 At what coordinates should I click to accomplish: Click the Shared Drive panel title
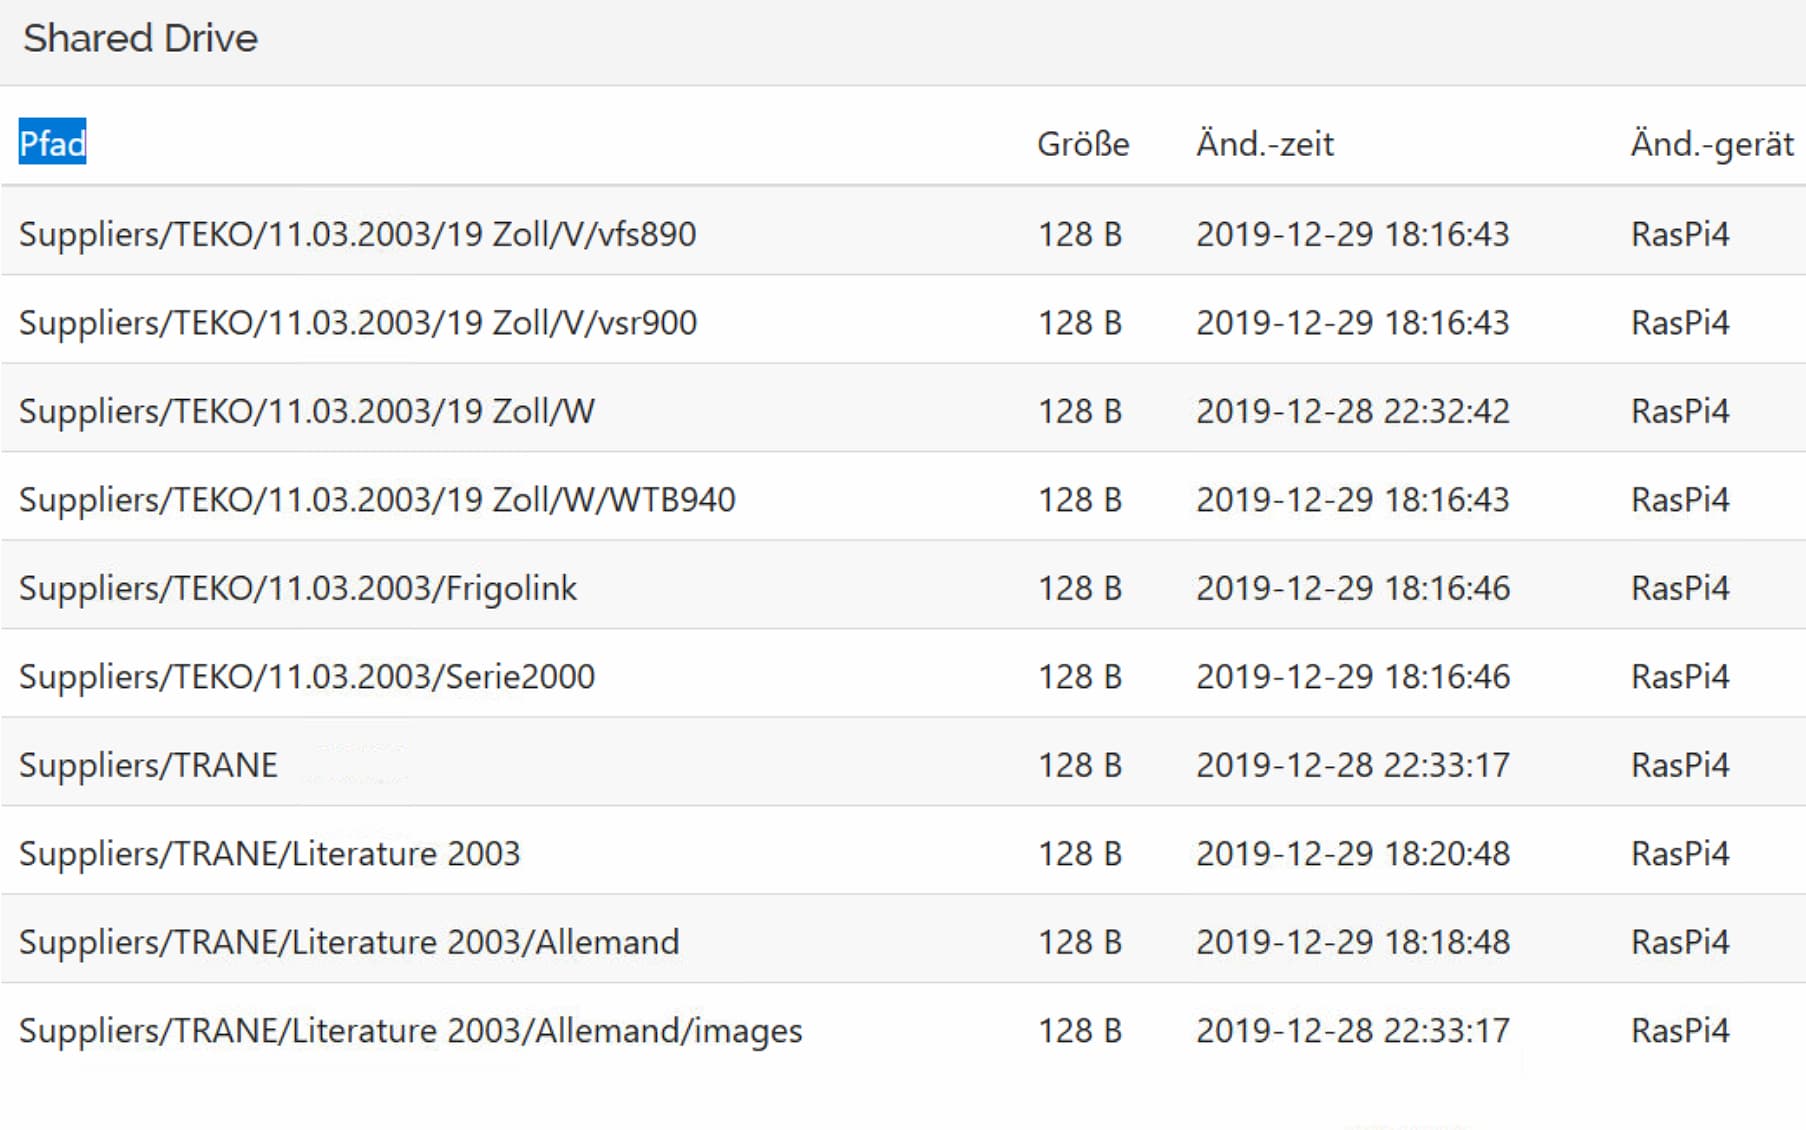click(141, 38)
